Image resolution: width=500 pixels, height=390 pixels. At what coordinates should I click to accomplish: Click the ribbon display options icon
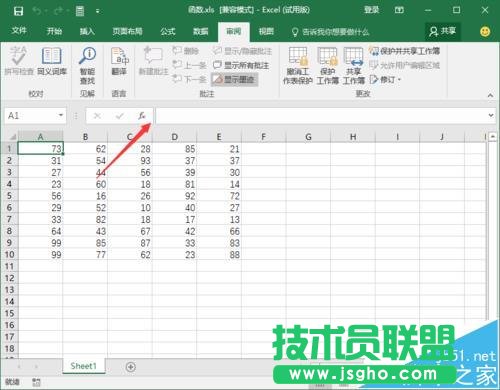(x=399, y=10)
